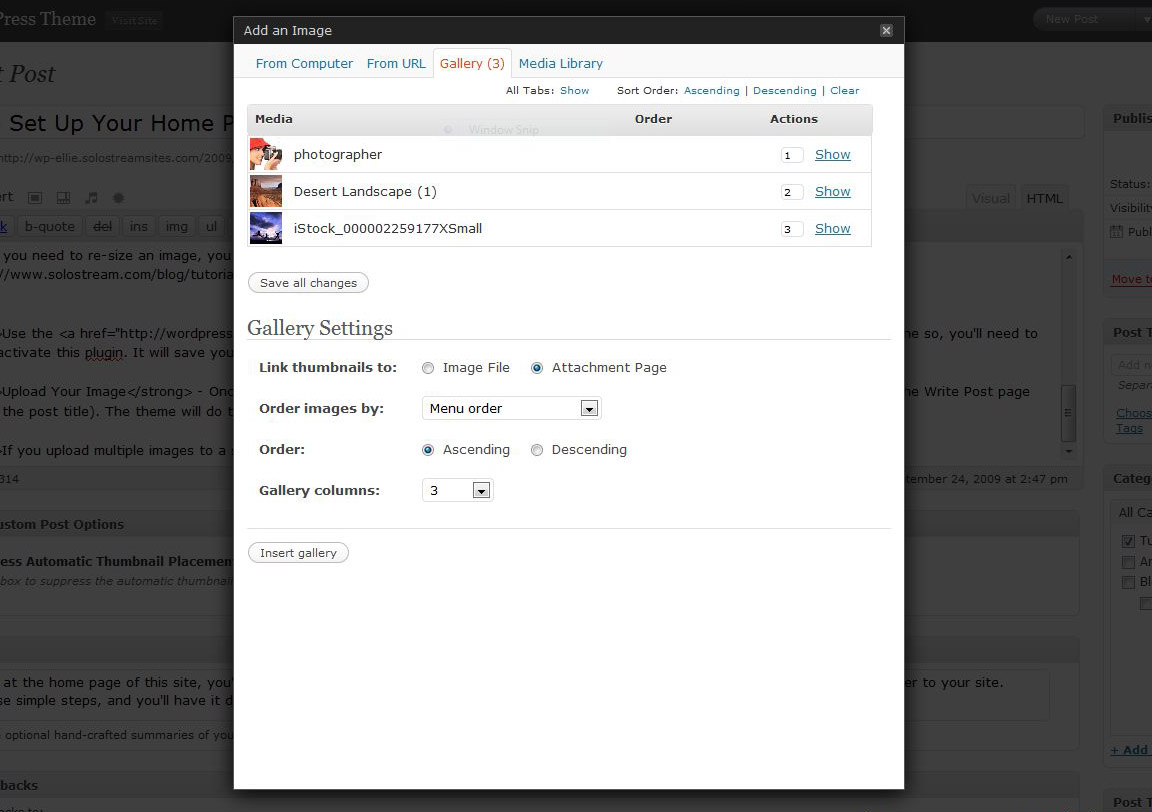Viewport: 1152px width, 812px height.
Task: Click Add Media icon in background
Action: [118, 198]
